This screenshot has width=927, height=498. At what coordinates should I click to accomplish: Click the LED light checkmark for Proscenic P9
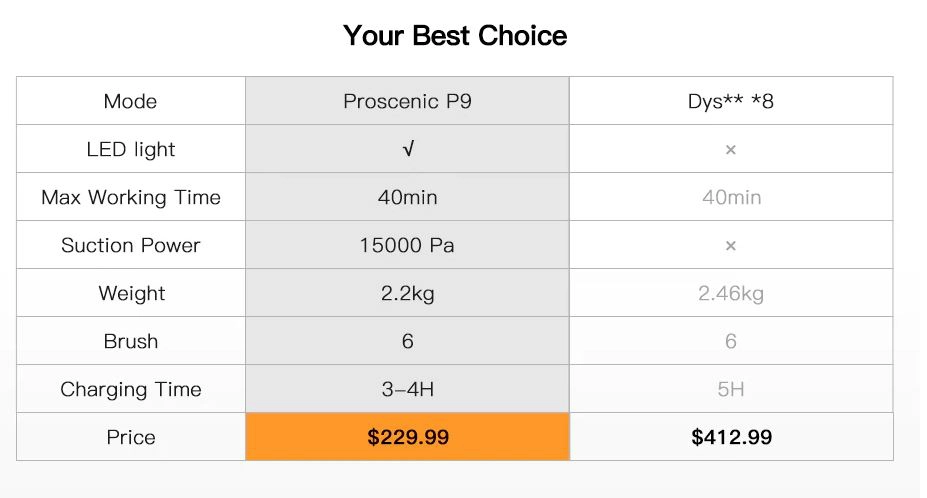coord(407,149)
